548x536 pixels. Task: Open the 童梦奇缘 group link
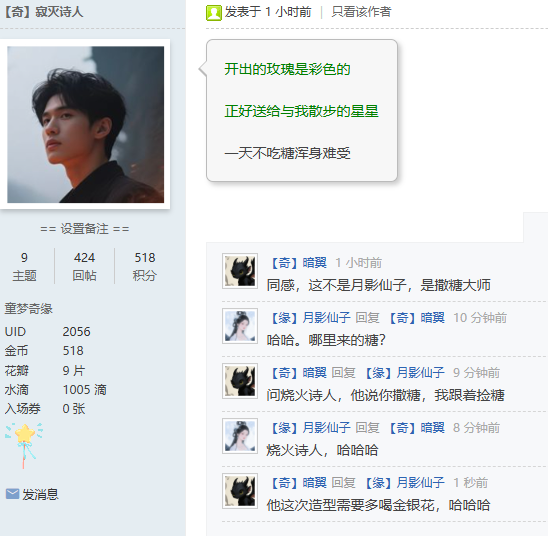point(28,309)
